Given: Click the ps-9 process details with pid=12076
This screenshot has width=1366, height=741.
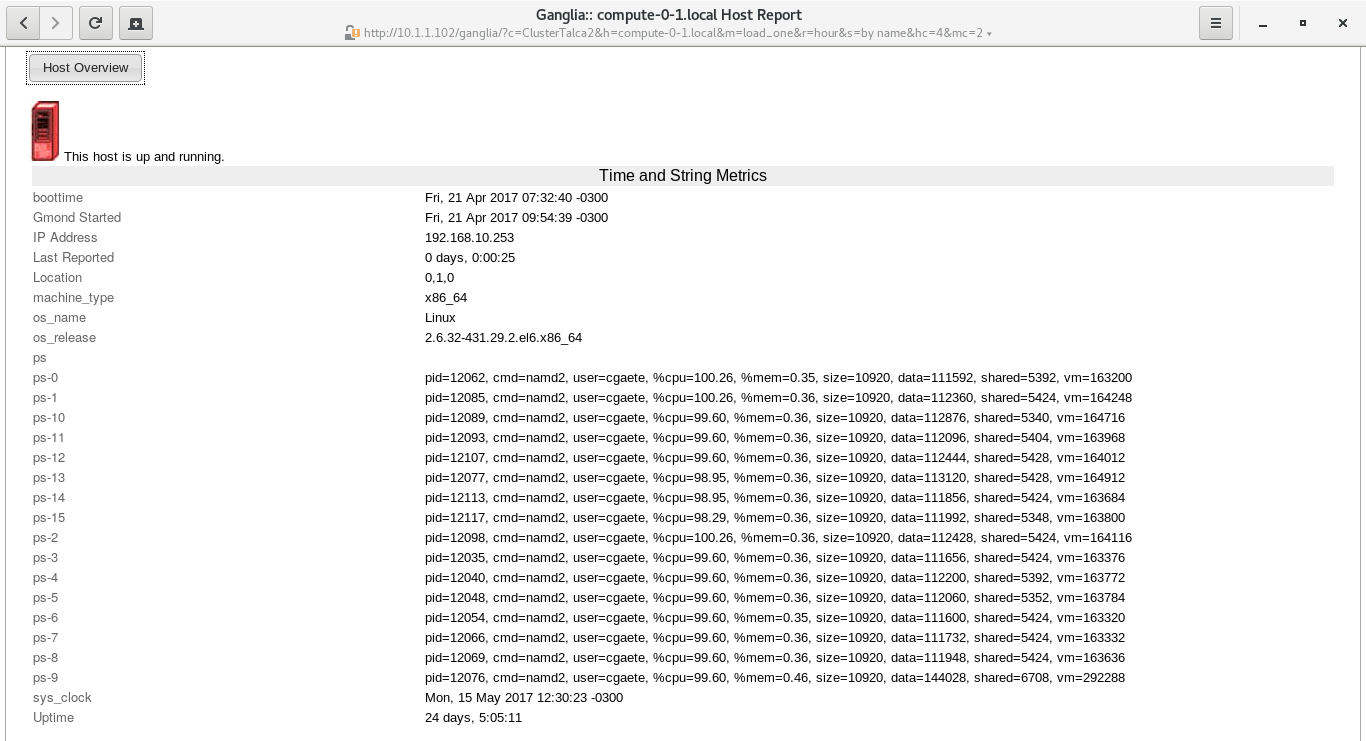Looking at the screenshot, I should click(x=774, y=678).
